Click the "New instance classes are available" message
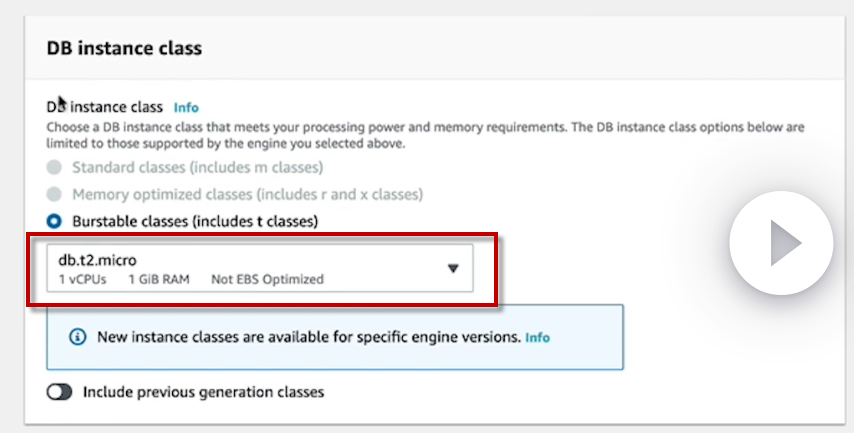This screenshot has height=433, width=854. [x=309, y=337]
